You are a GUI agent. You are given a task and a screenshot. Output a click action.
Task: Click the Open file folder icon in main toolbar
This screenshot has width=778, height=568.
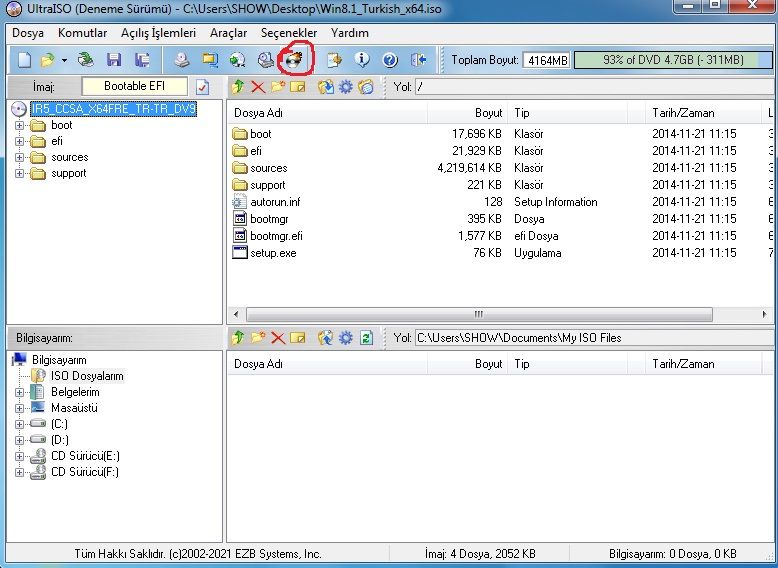[x=48, y=60]
